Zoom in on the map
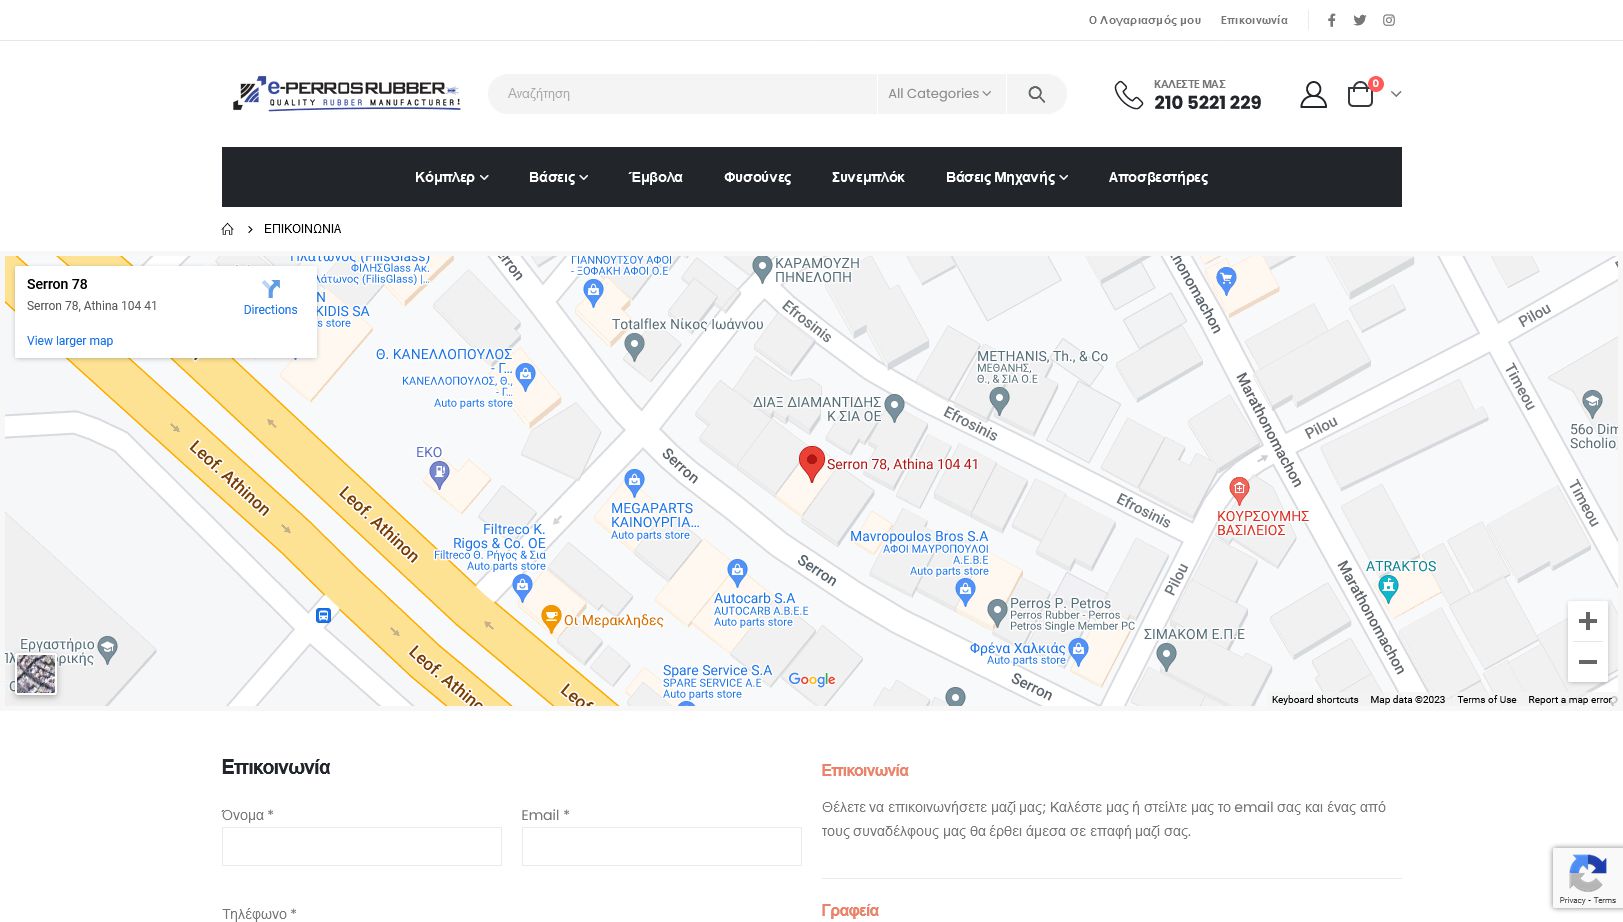The height and width of the screenshot is (922, 1623). pyautogui.click(x=1587, y=621)
